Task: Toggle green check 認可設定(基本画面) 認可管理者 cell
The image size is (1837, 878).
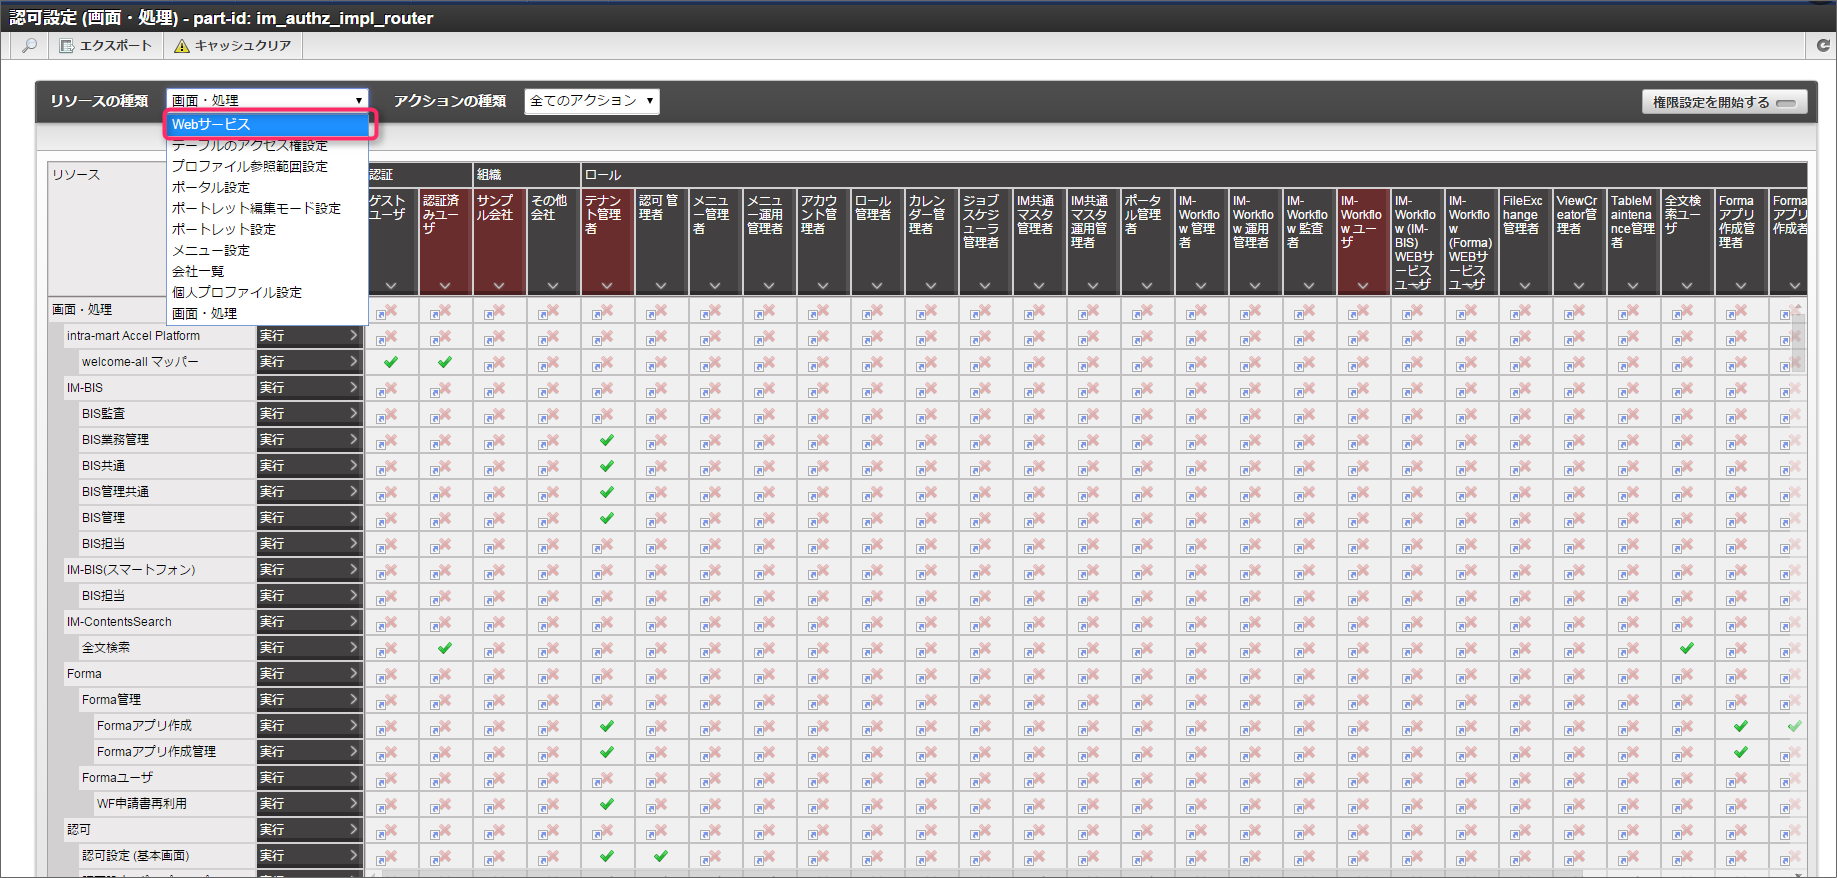Action: coord(661,856)
